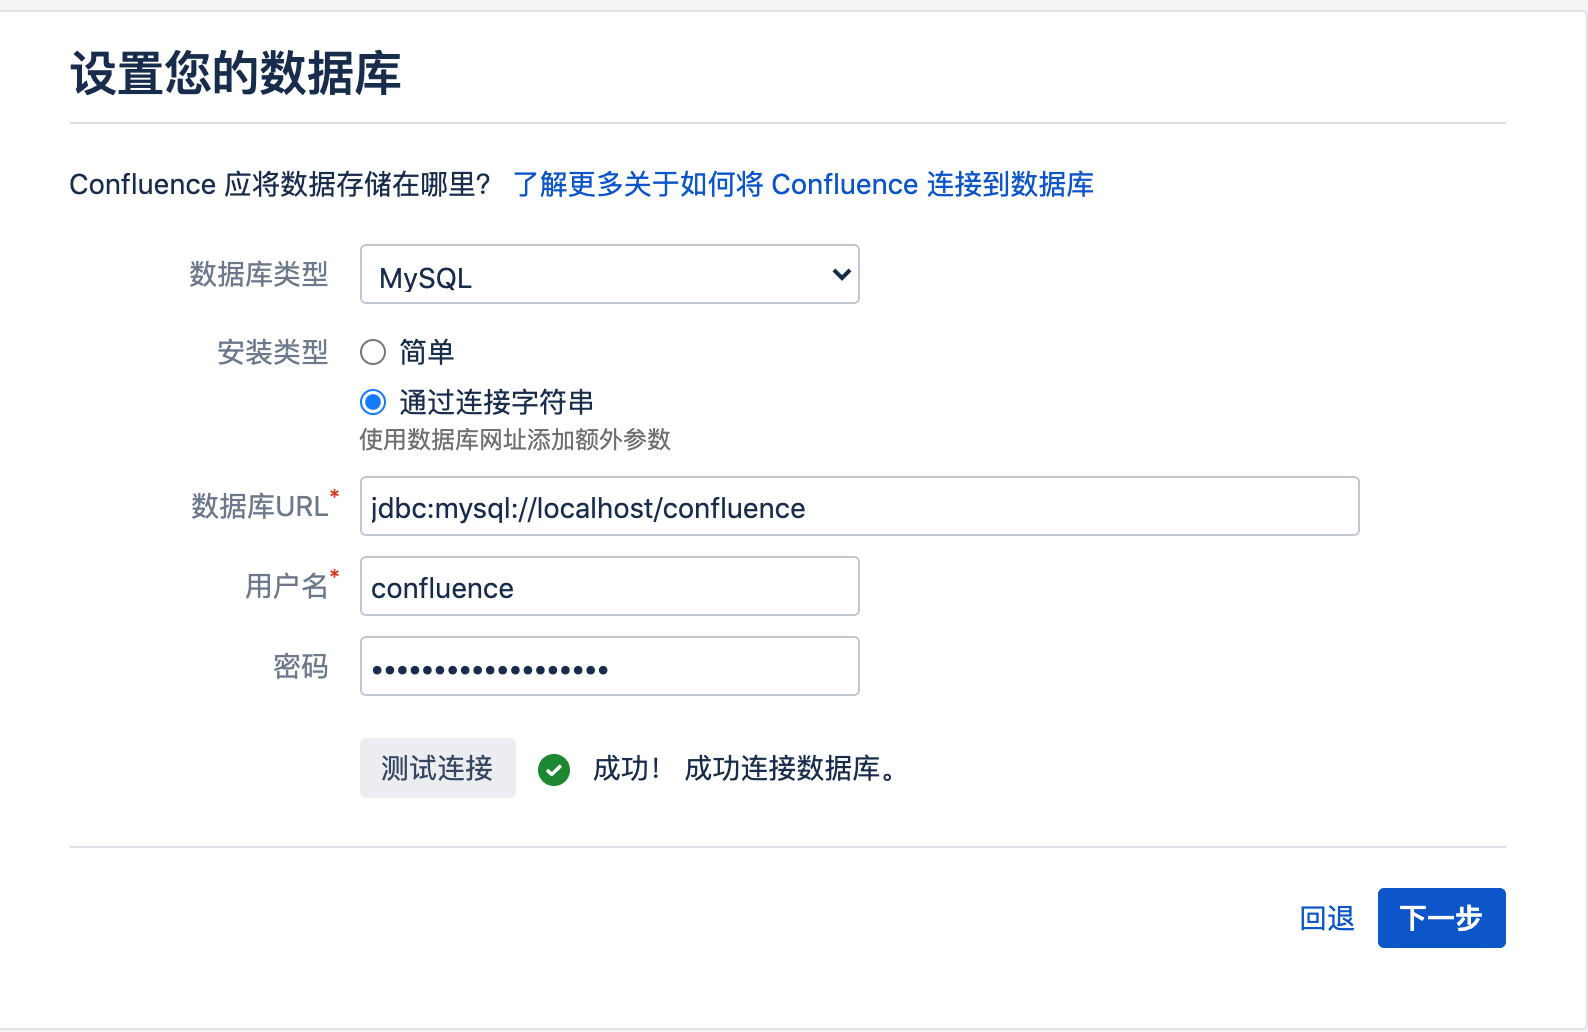Select the 通过连接字符串 radio button
1588x1032 pixels.
(x=373, y=402)
